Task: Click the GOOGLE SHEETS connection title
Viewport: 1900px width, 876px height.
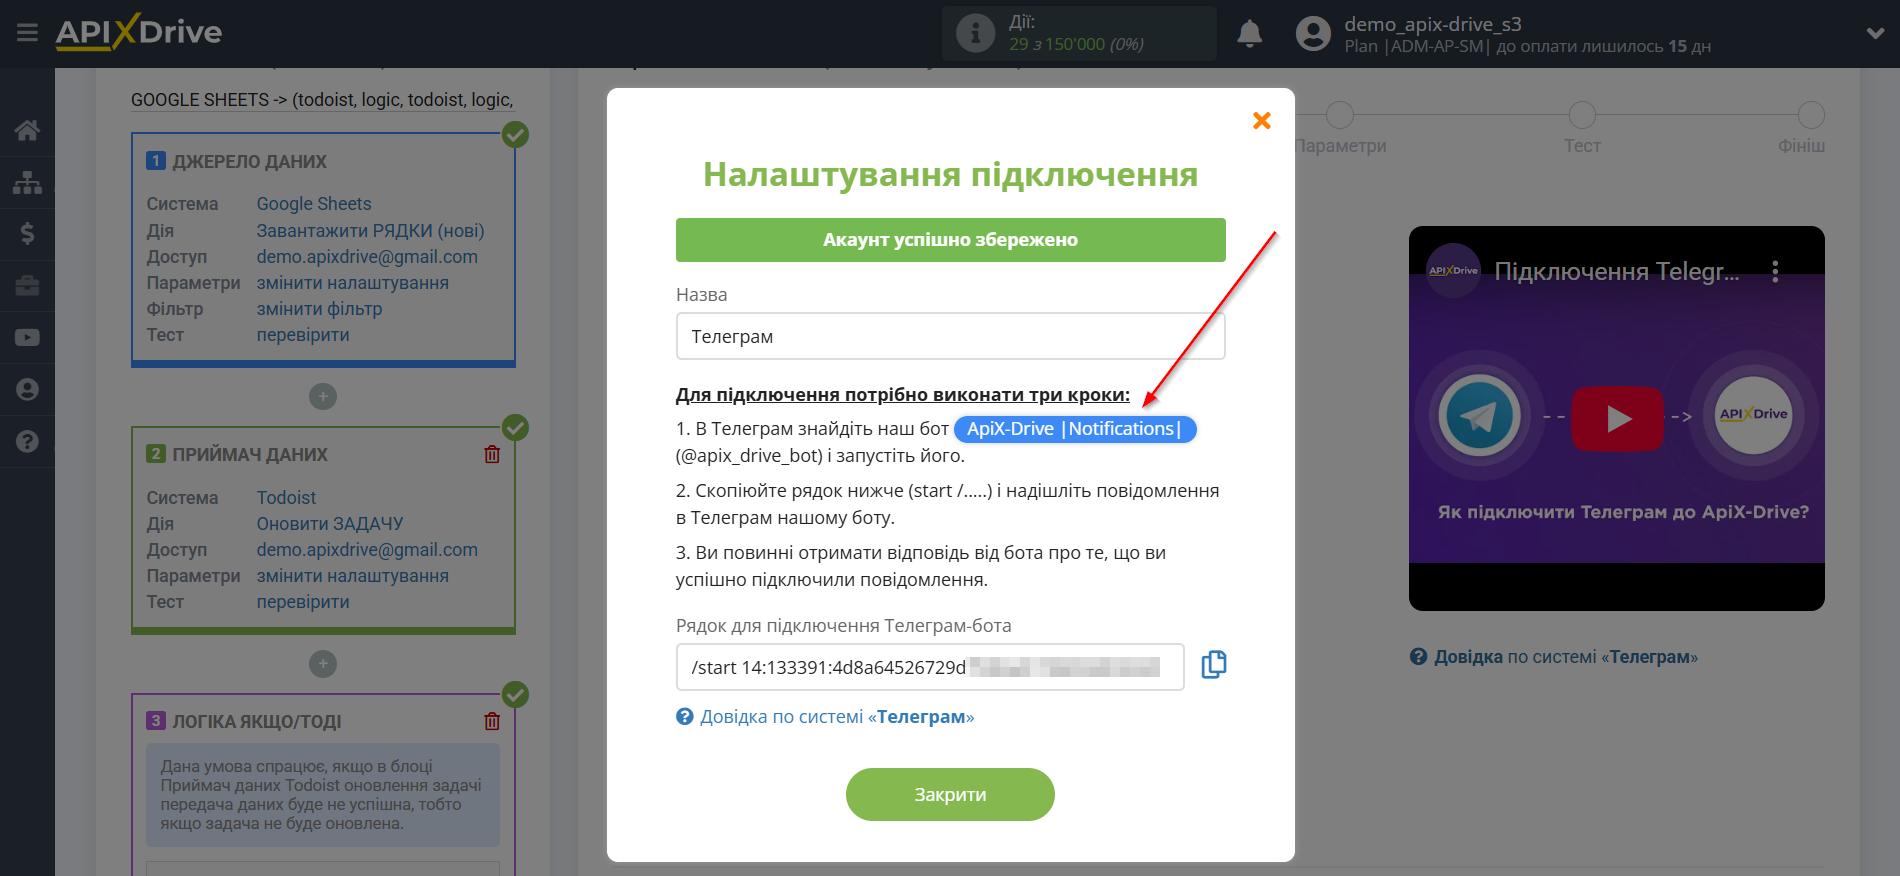Action: coord(322,100)
